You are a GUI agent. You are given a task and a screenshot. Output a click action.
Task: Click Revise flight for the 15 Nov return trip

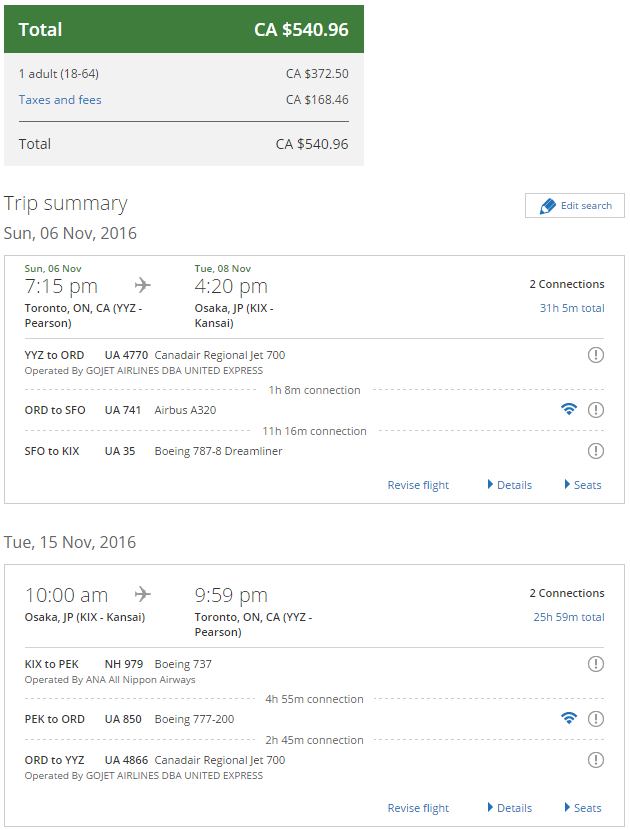pos(418,808)
